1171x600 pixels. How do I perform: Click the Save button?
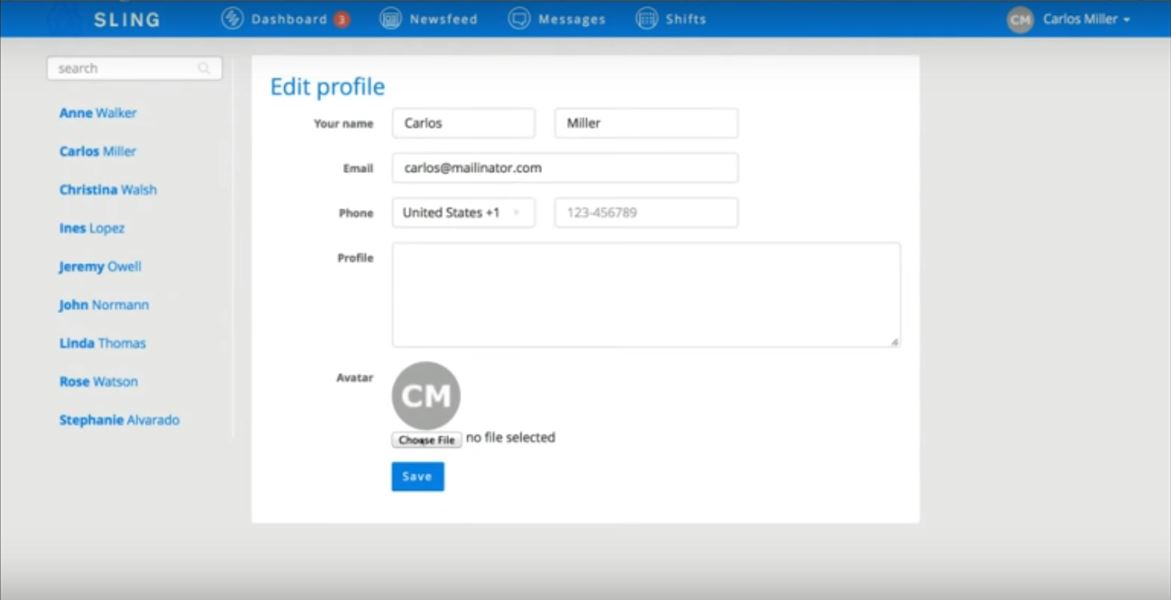click(x=417, y=476)
